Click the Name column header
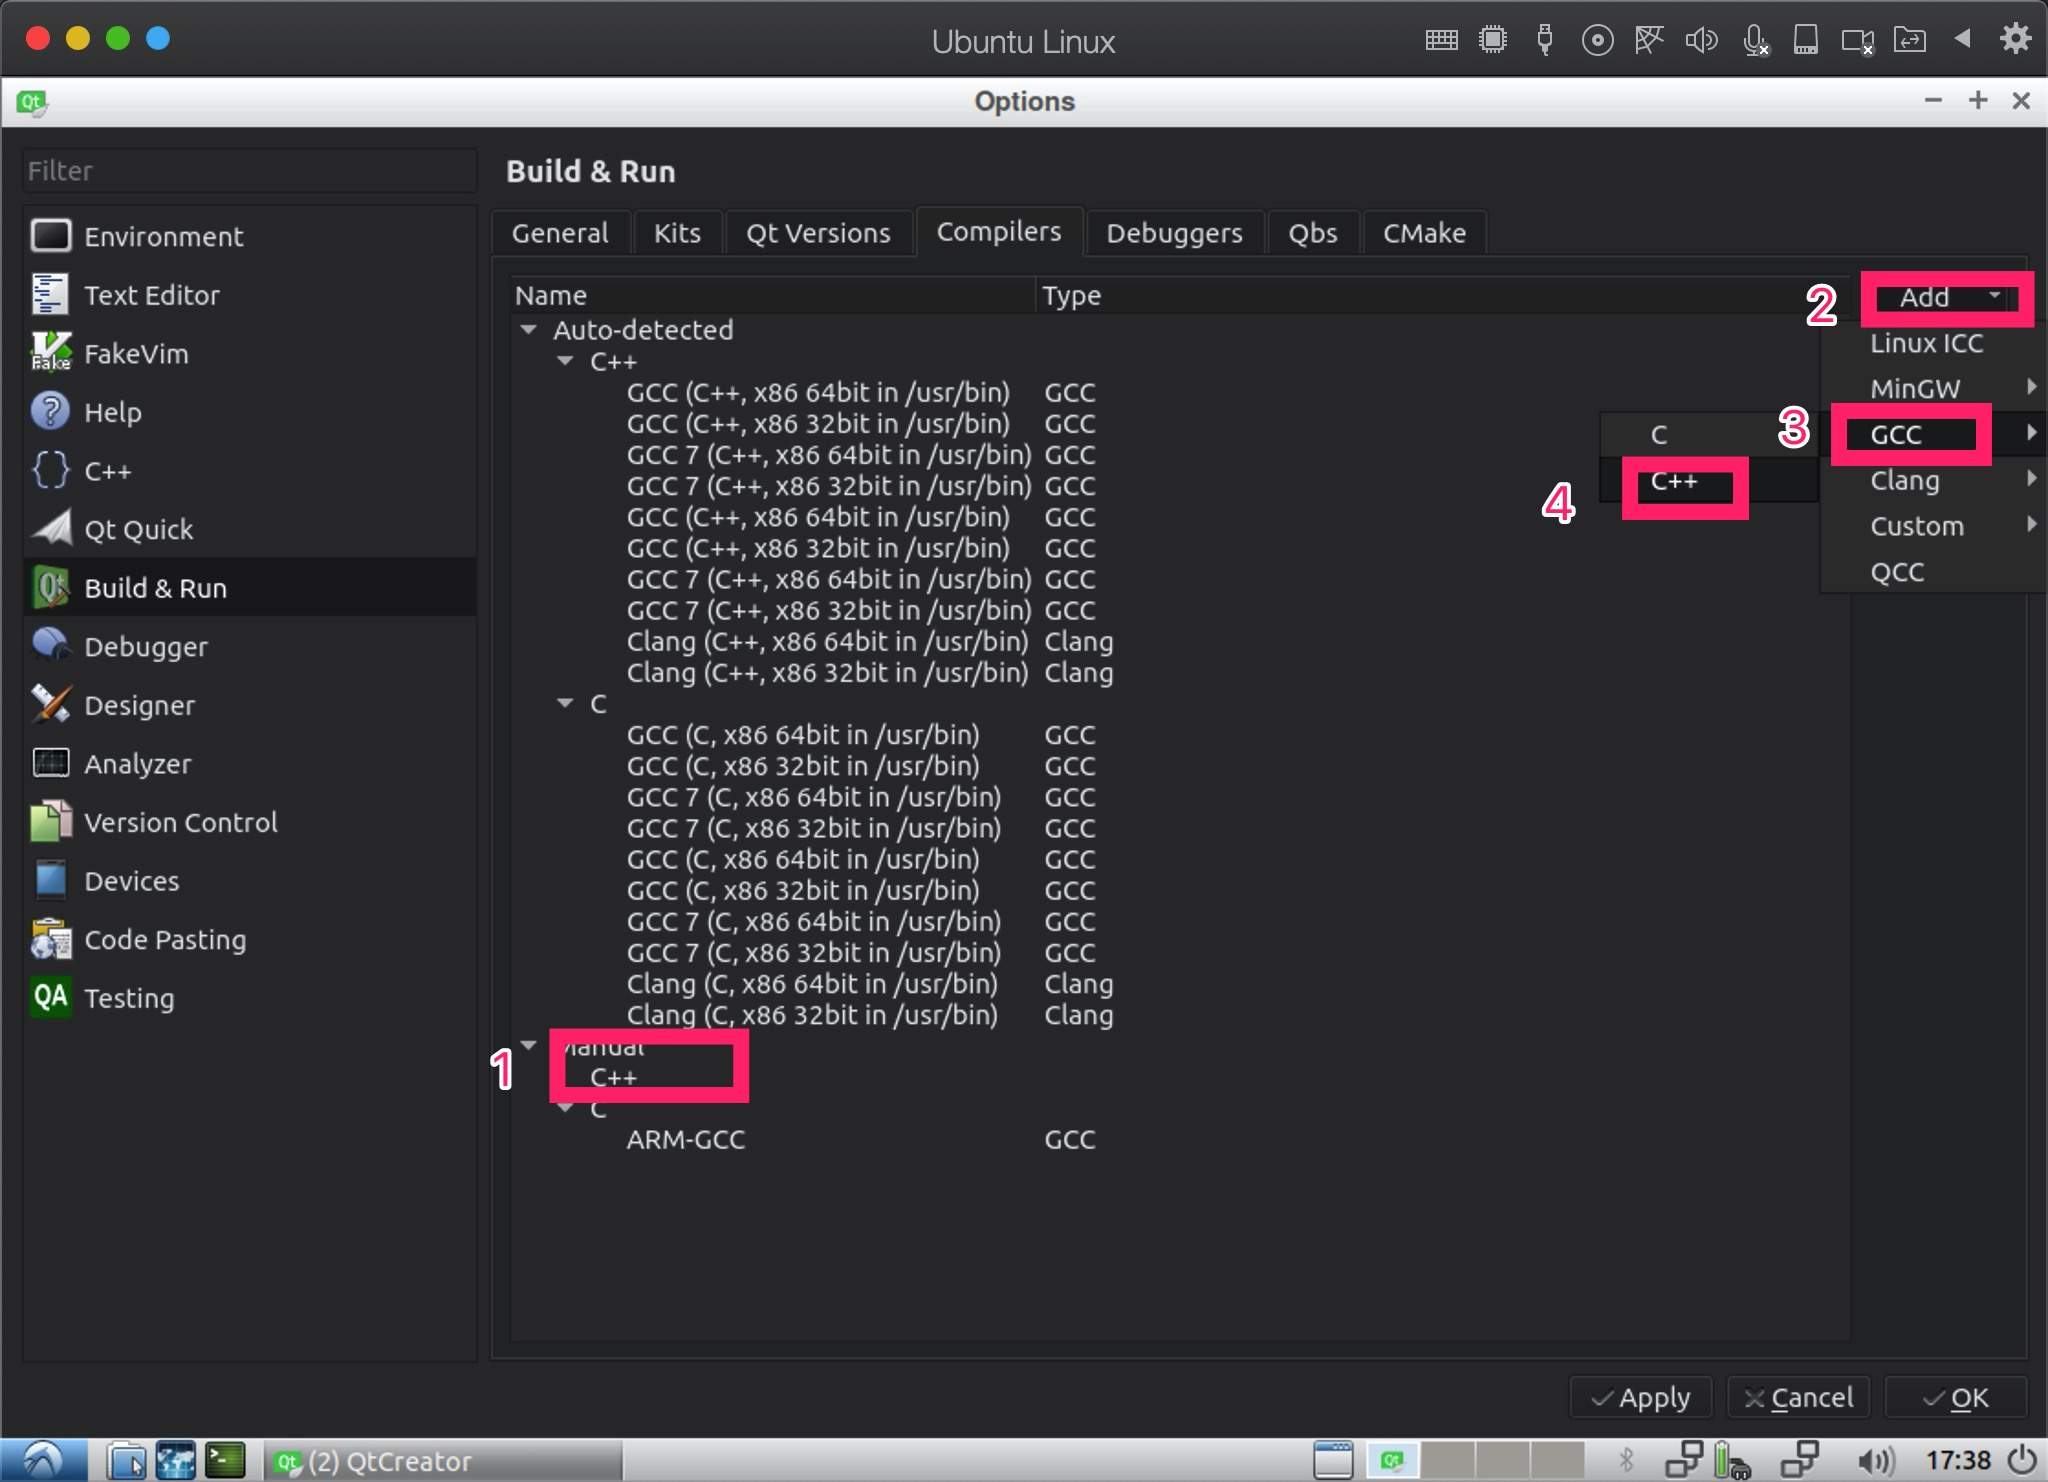Viewport: 2048px width, 1482px height. pyautogui.click(x=772, y=296)
